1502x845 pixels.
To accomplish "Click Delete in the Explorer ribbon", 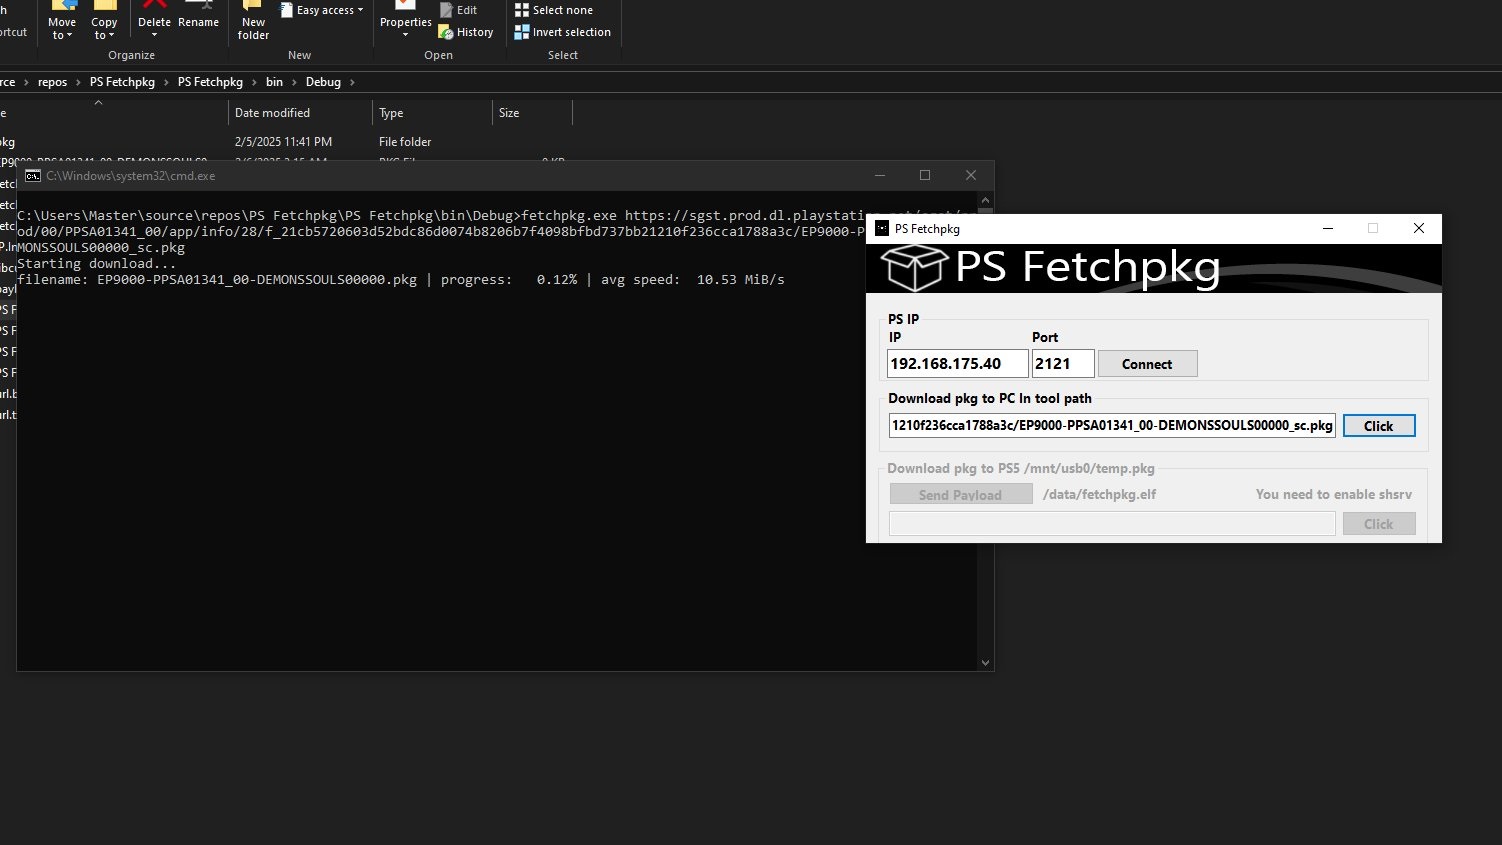I will tap(154, 22).
